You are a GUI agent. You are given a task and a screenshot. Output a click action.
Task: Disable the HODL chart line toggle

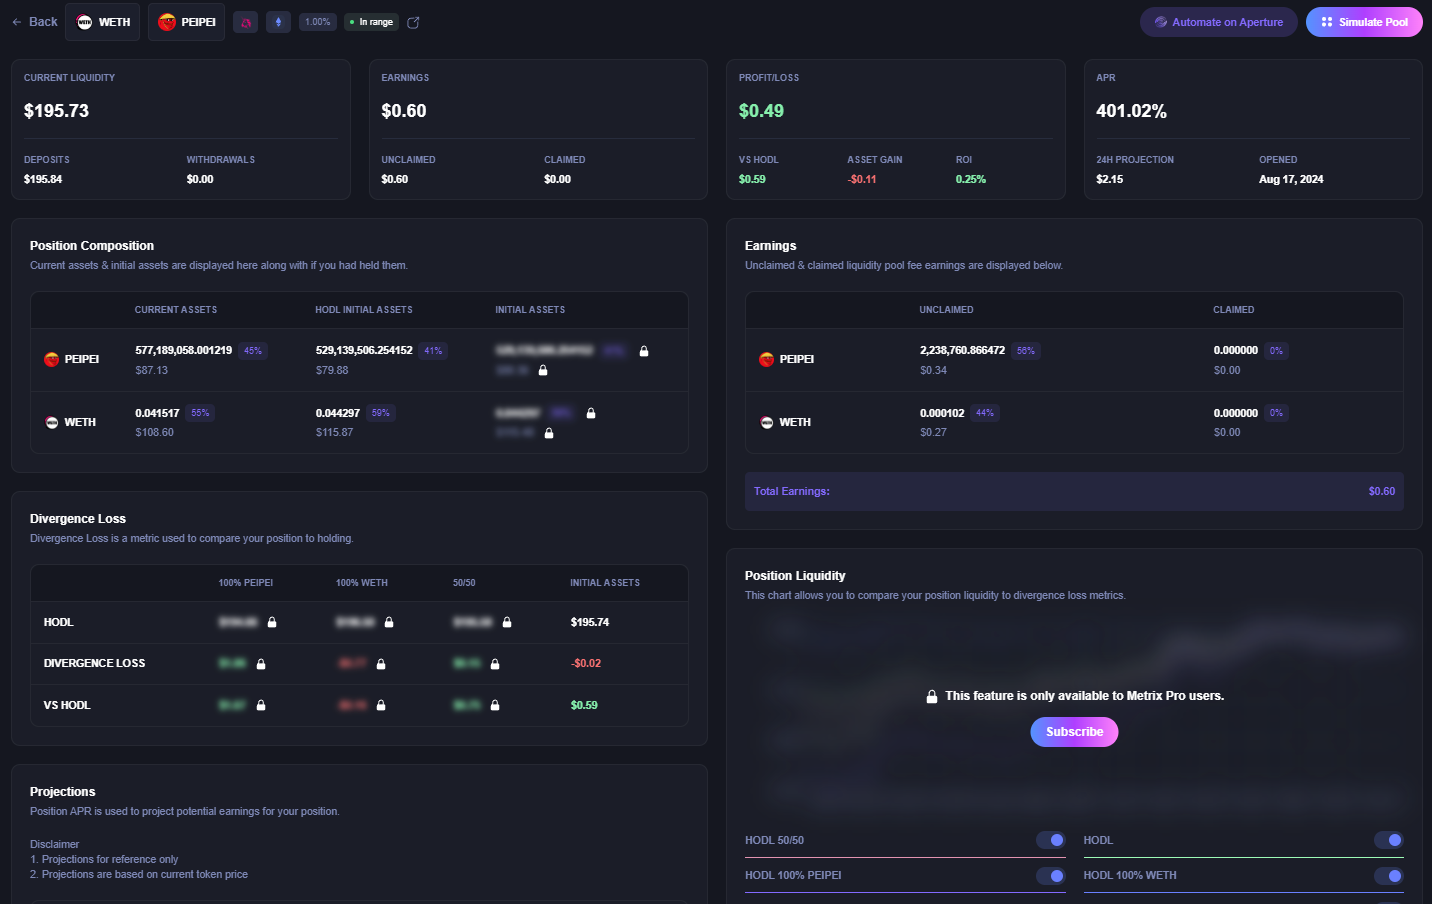pos(1388,840)
